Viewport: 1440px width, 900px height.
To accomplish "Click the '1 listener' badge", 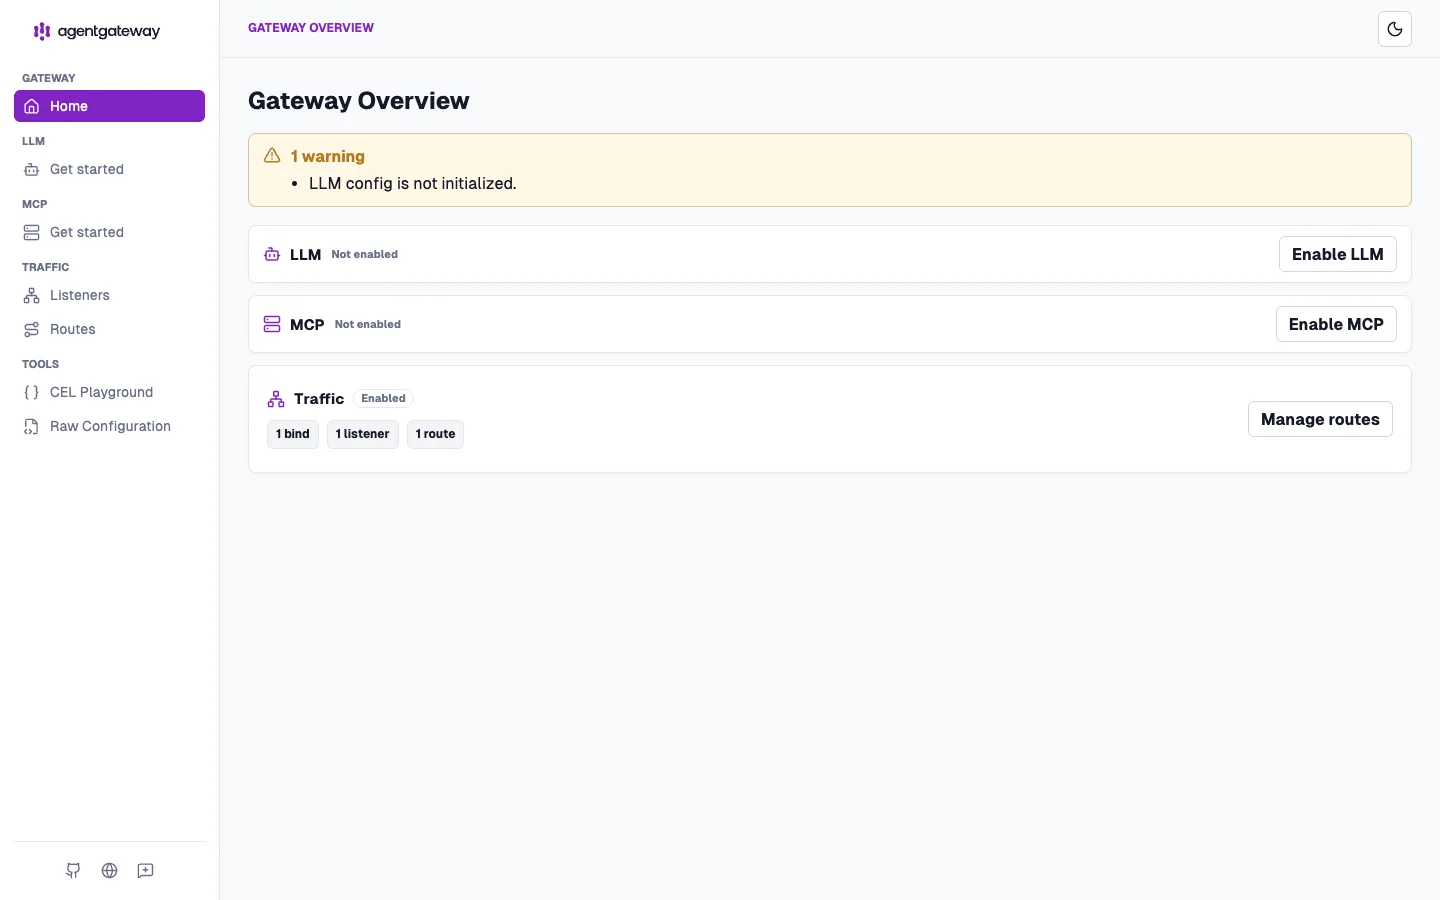I will coord(362,434).
